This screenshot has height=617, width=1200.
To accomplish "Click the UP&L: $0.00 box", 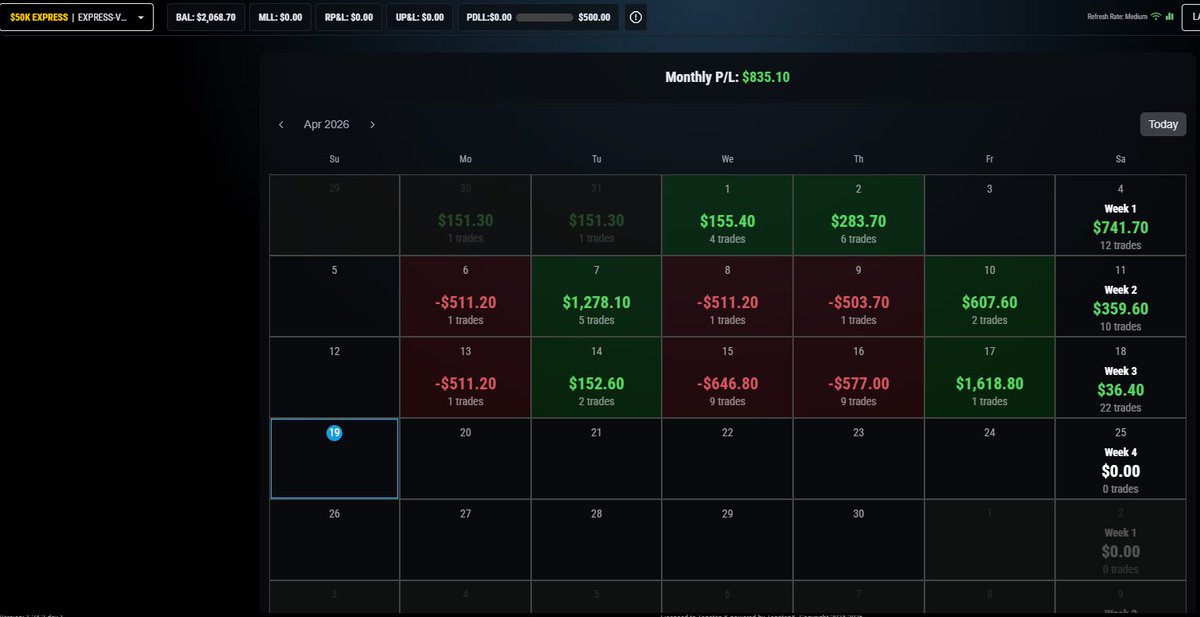I will 420,17.
